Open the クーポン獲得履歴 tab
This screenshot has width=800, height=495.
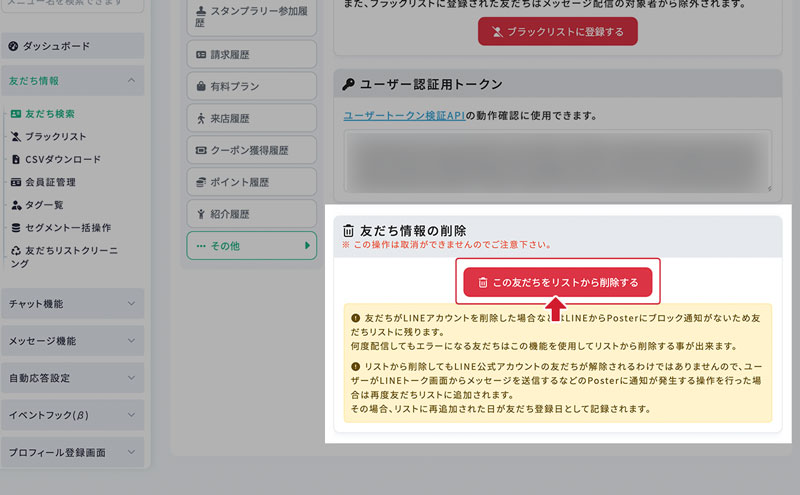point(251,150)
